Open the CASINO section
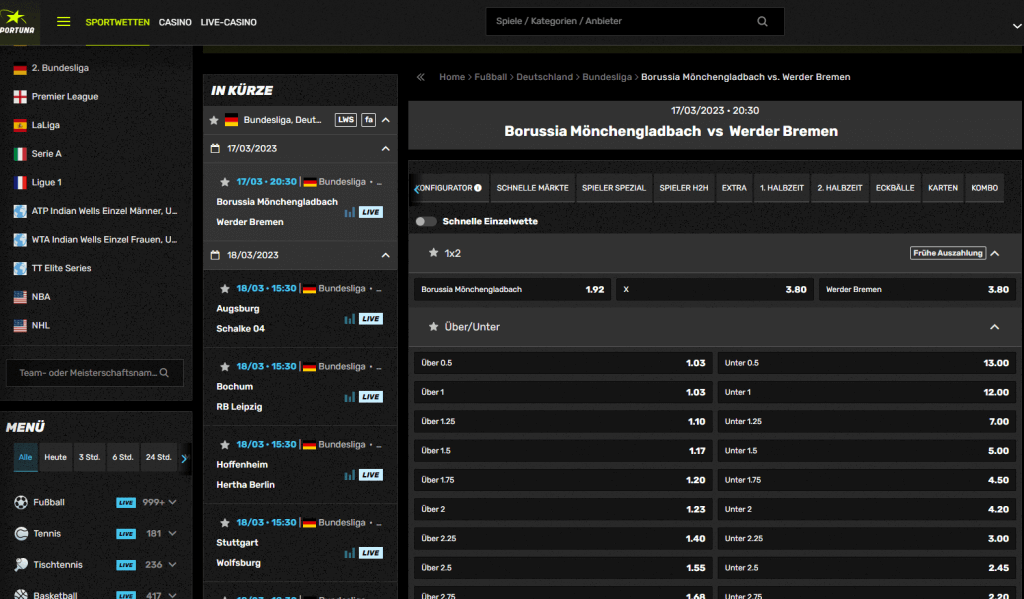 (x=175, y=22)
